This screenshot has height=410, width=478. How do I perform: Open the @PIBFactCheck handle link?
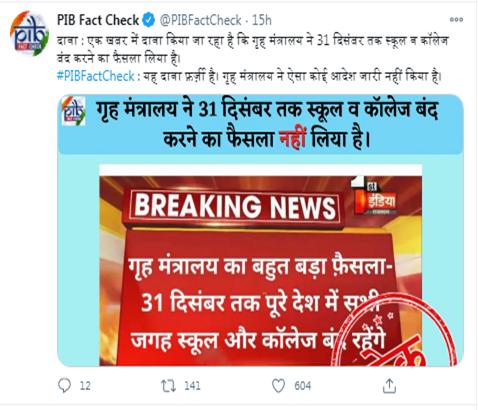click(200, 20)
